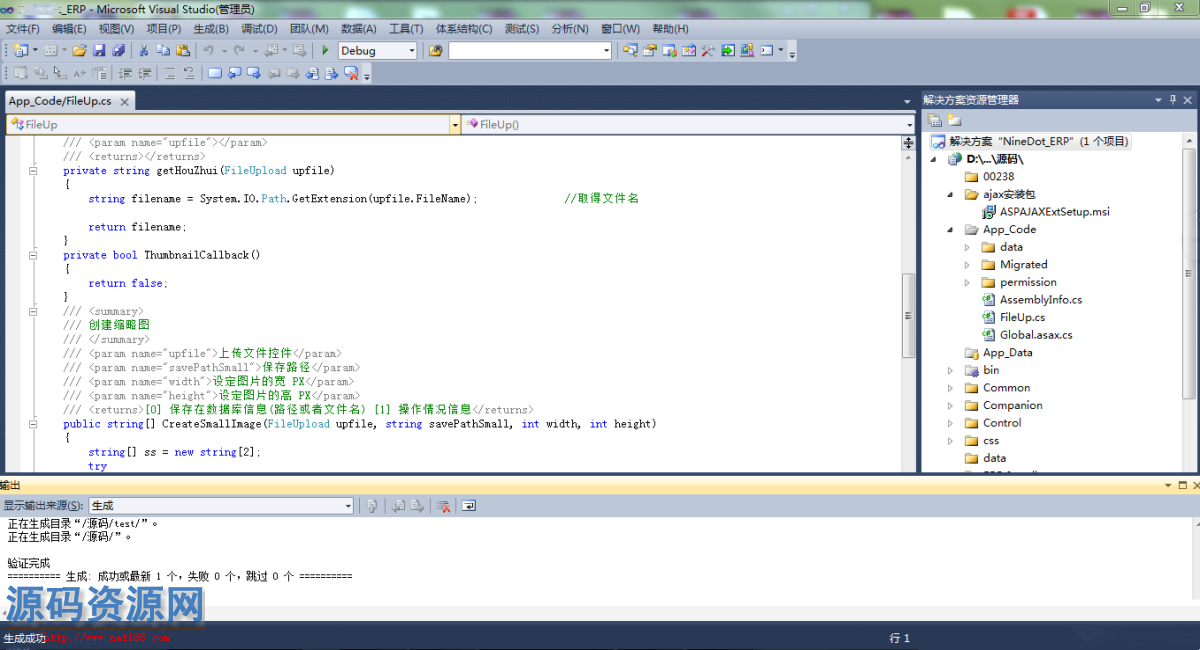This screenshot has height=650, width=1200.
Task: Select Global.asax.cs in Solution Explorer
Action: coord(1036,336)
